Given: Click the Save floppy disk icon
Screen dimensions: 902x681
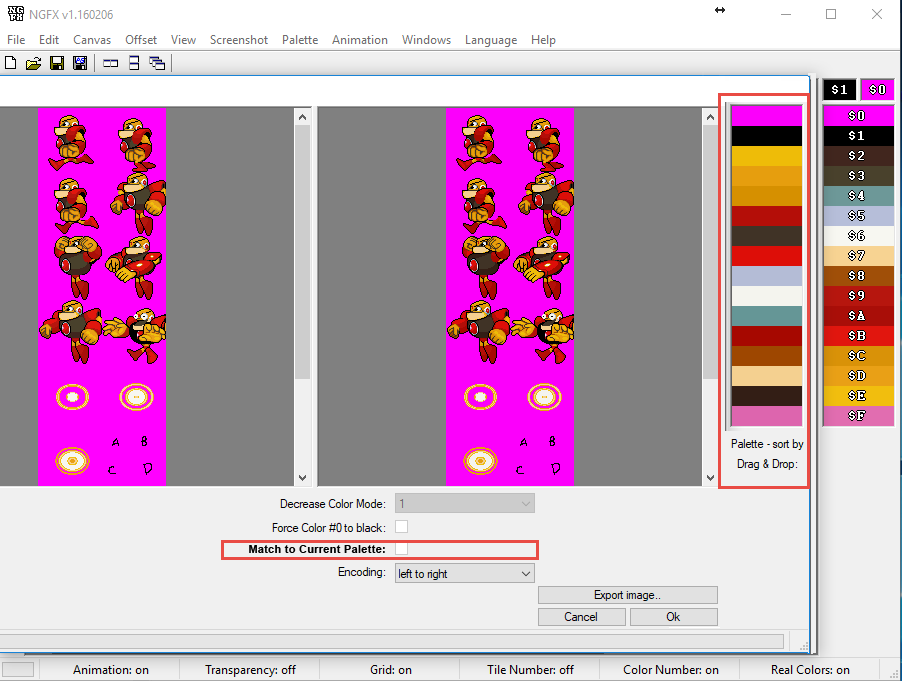Looking at the screenshot, I should click(x=57, y=63).
